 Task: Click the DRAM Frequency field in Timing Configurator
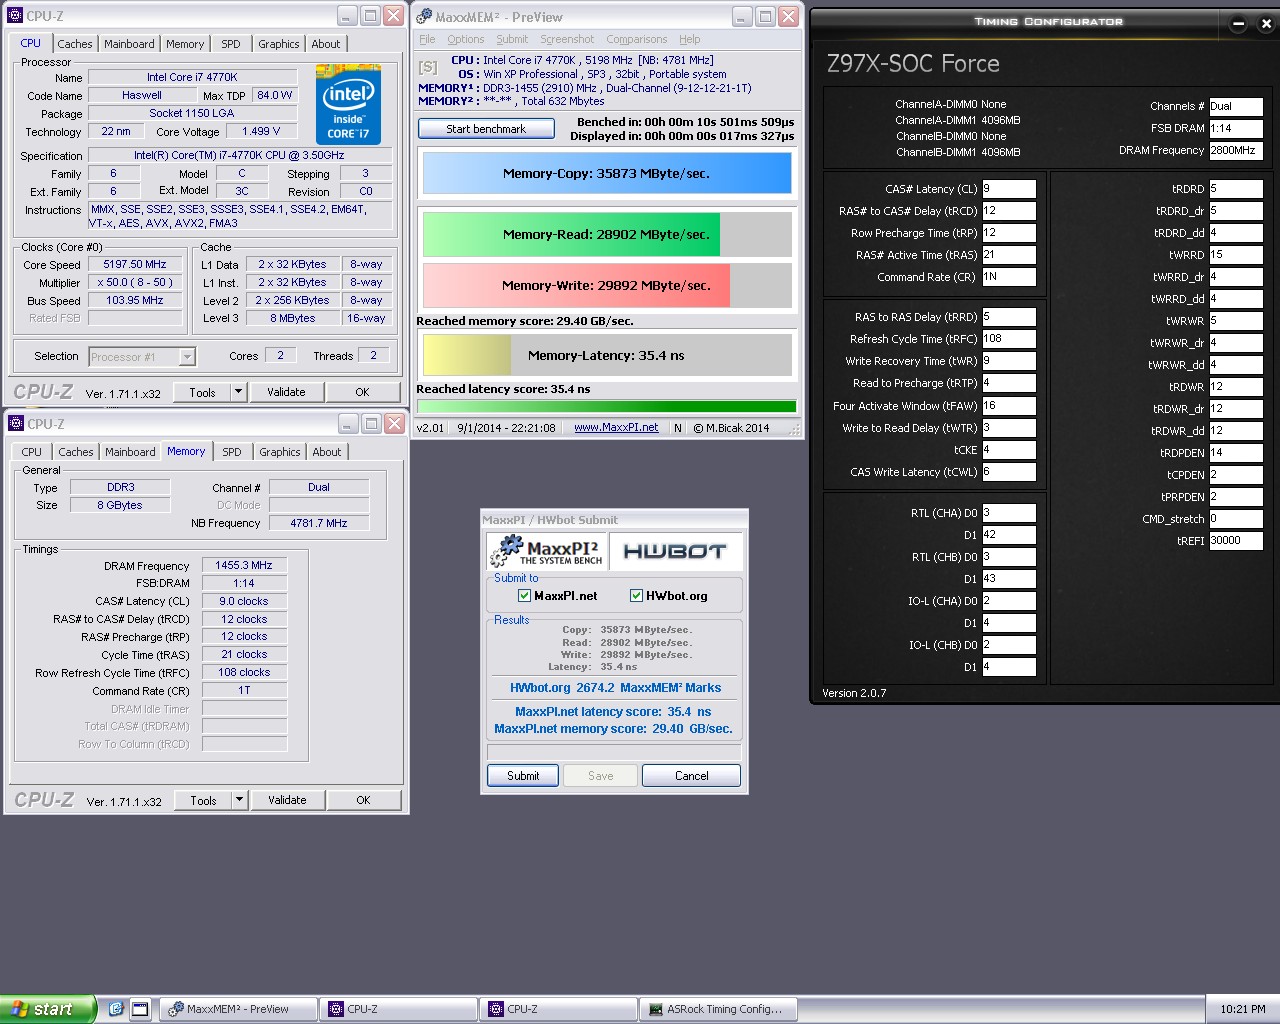(1236, 151)
